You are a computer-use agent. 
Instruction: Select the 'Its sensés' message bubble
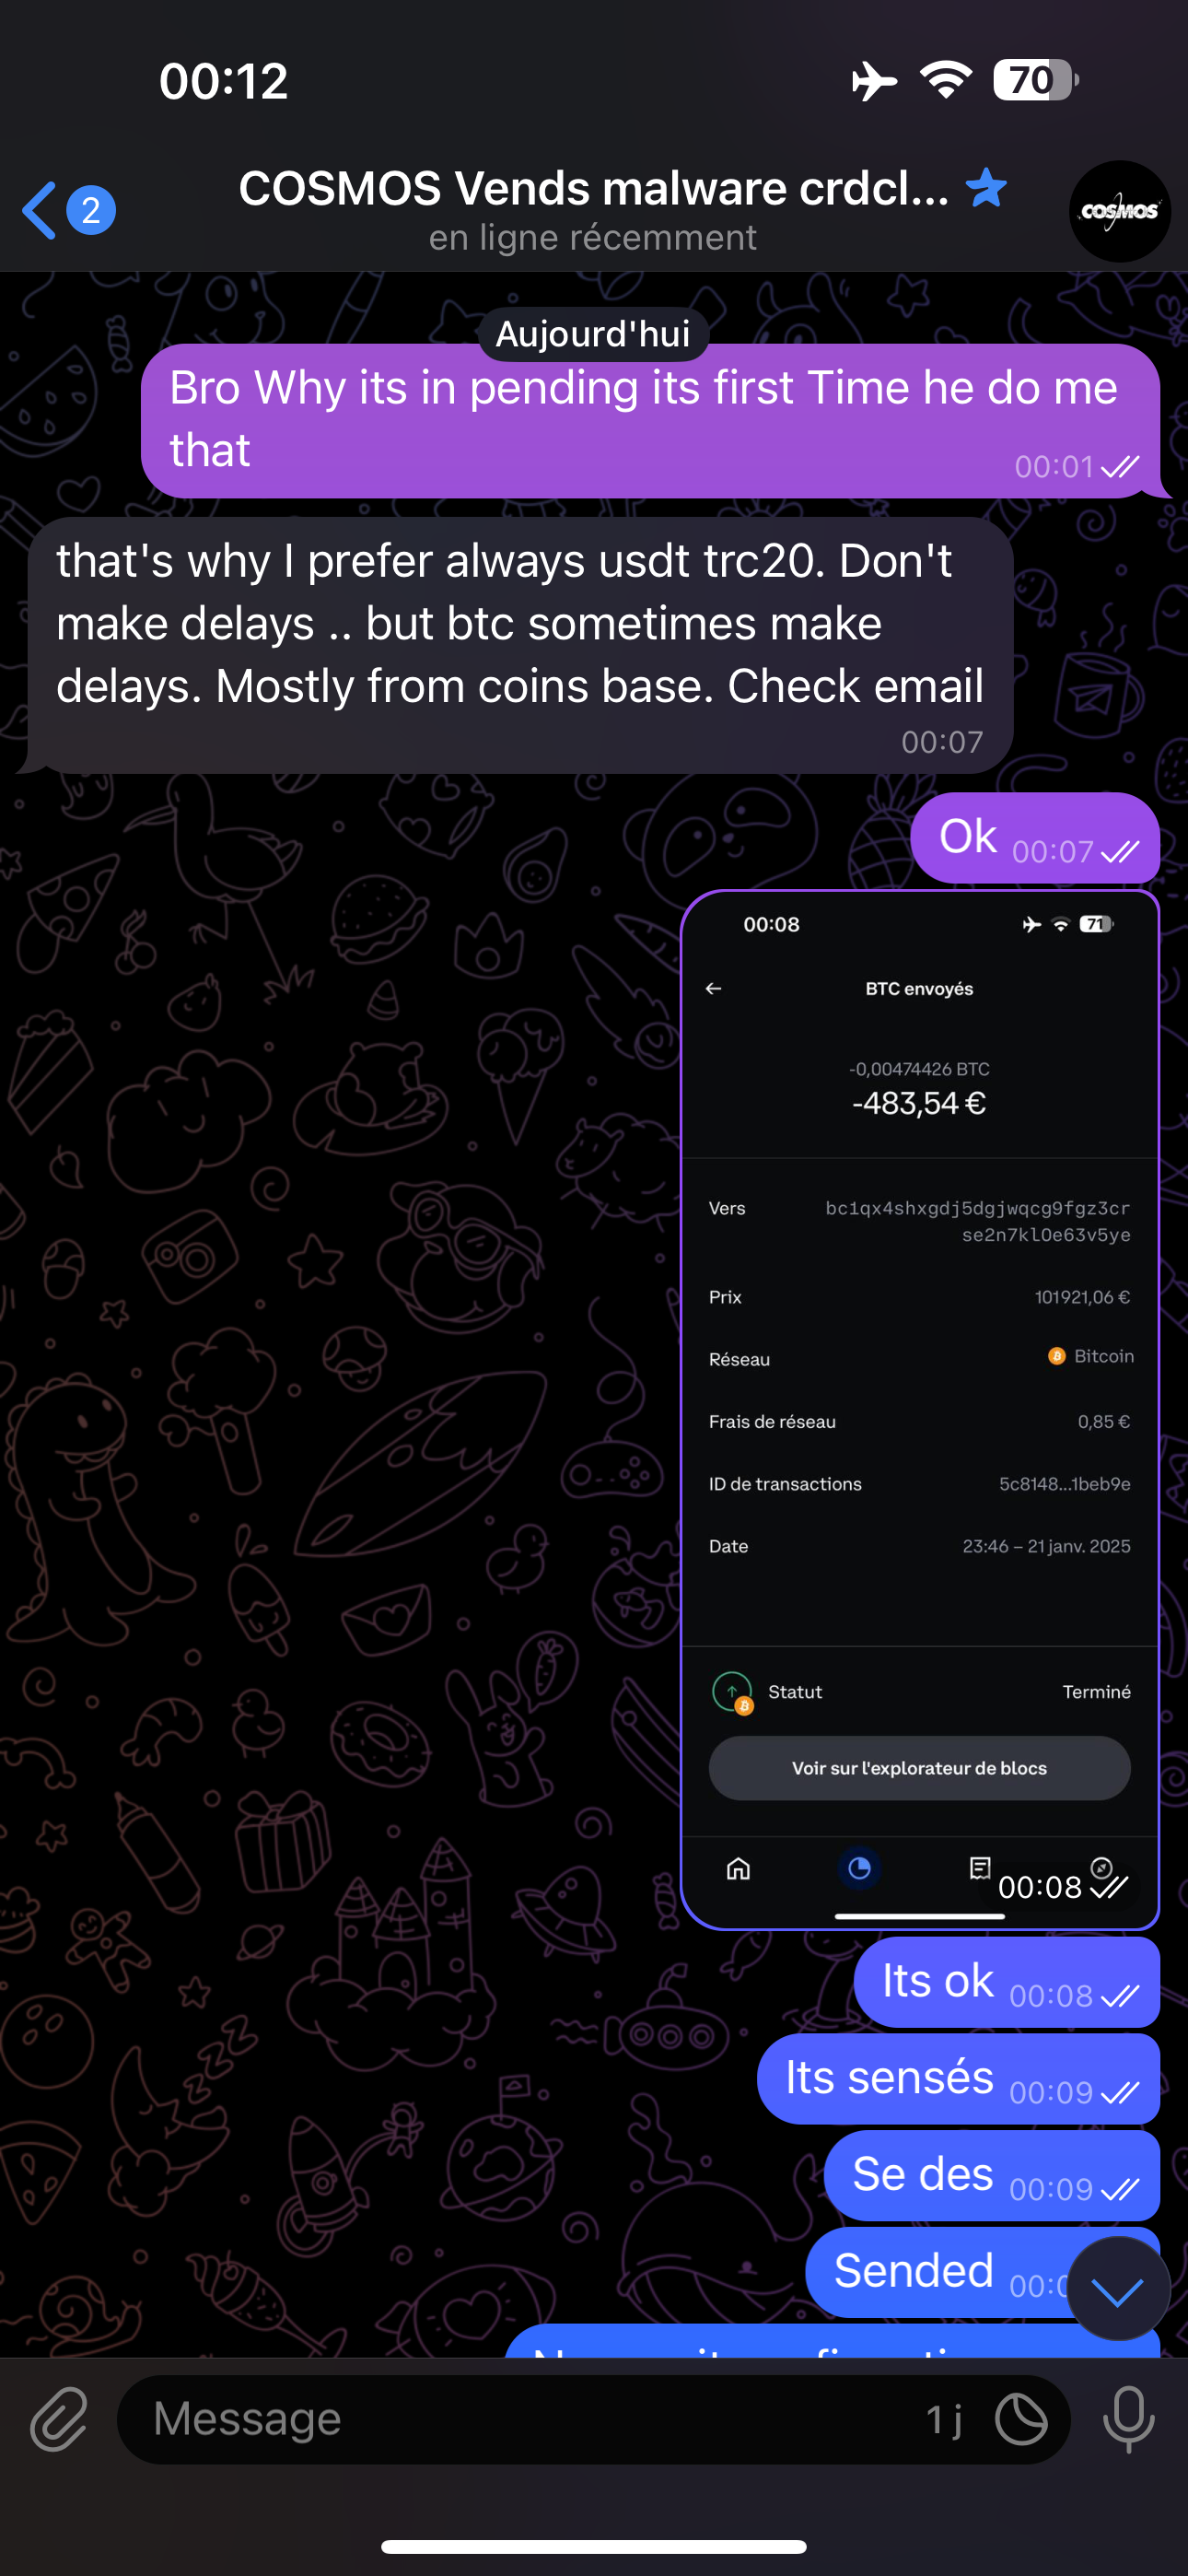tap(958, 2079)
